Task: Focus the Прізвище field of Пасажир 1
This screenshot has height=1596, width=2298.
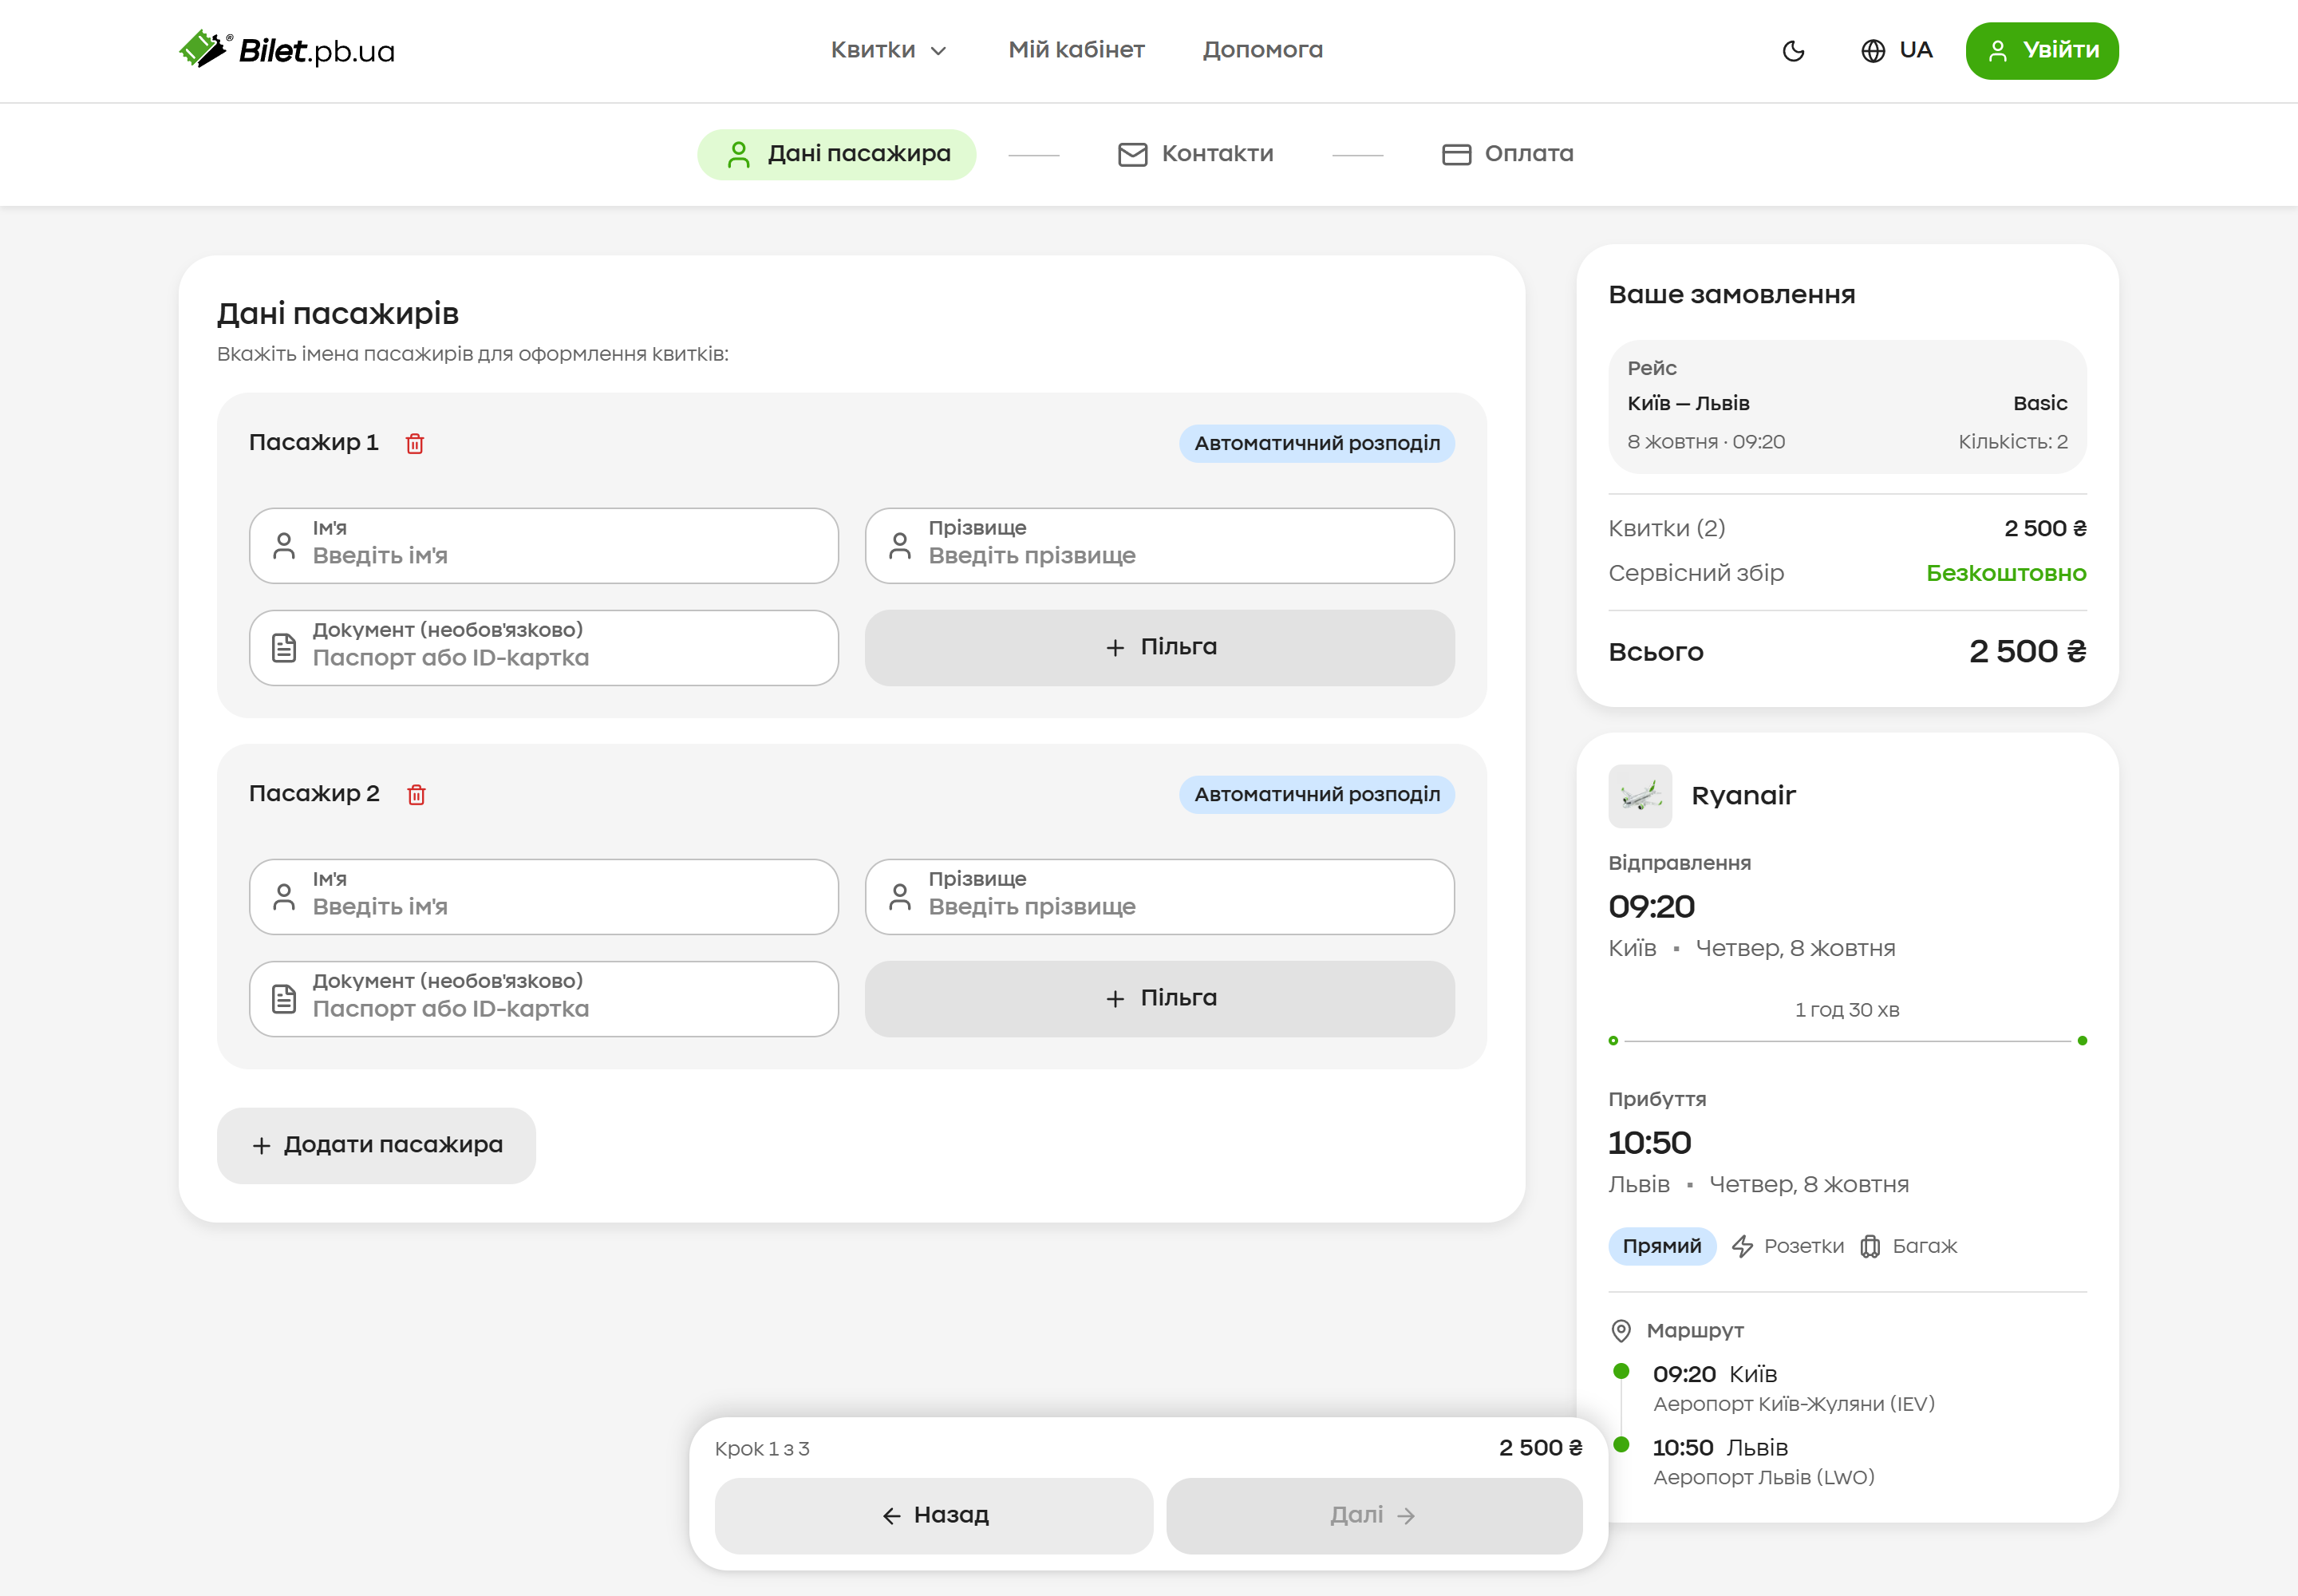Action: [x=1159, y=545]
